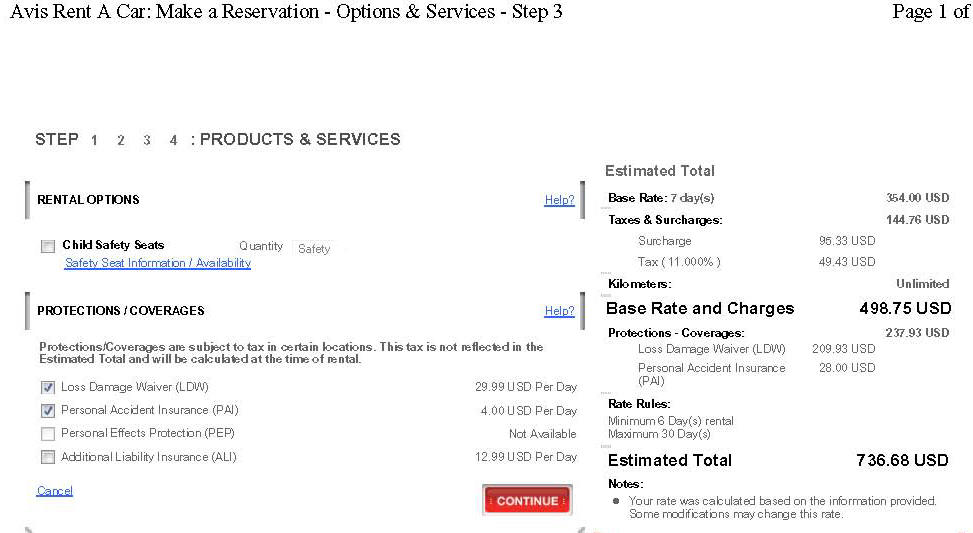Screen dimensions: 973x533
Task: Open Help for Protections / Coverages
Action: (559, 311)
